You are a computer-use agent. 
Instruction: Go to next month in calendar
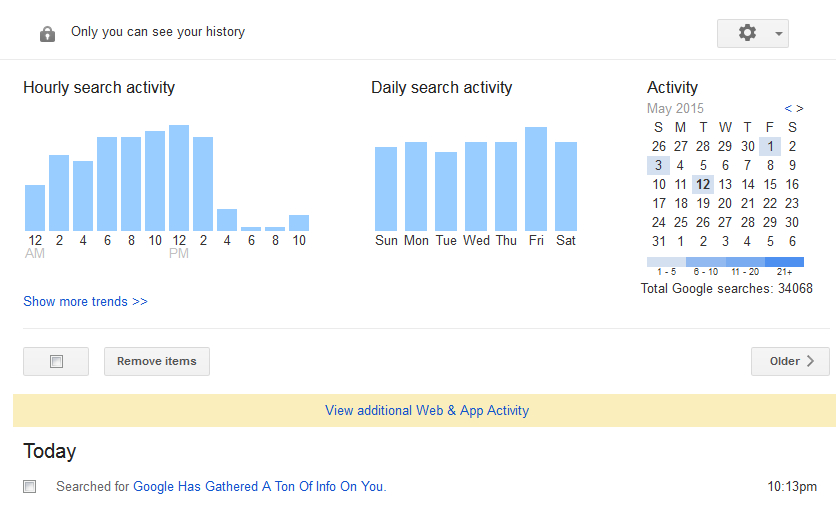(x=799, y=108)
